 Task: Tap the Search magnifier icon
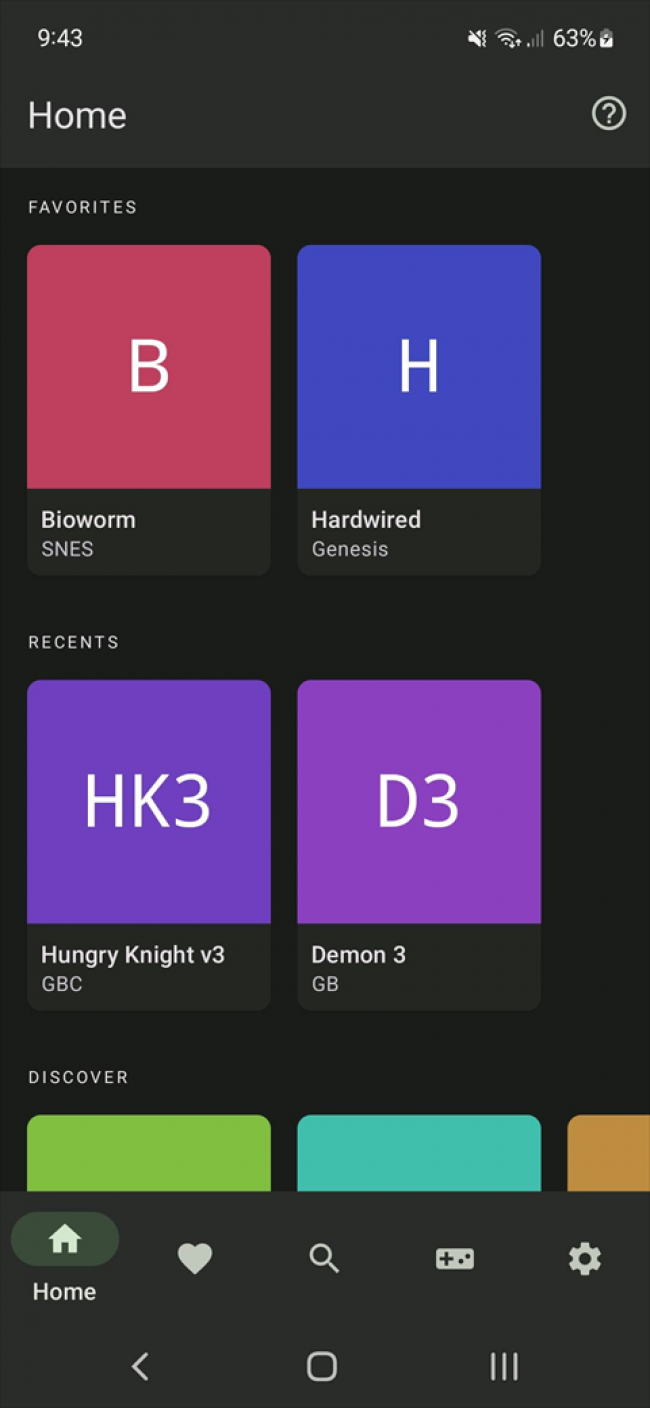pyautogui.click(x=324, y=1258)
